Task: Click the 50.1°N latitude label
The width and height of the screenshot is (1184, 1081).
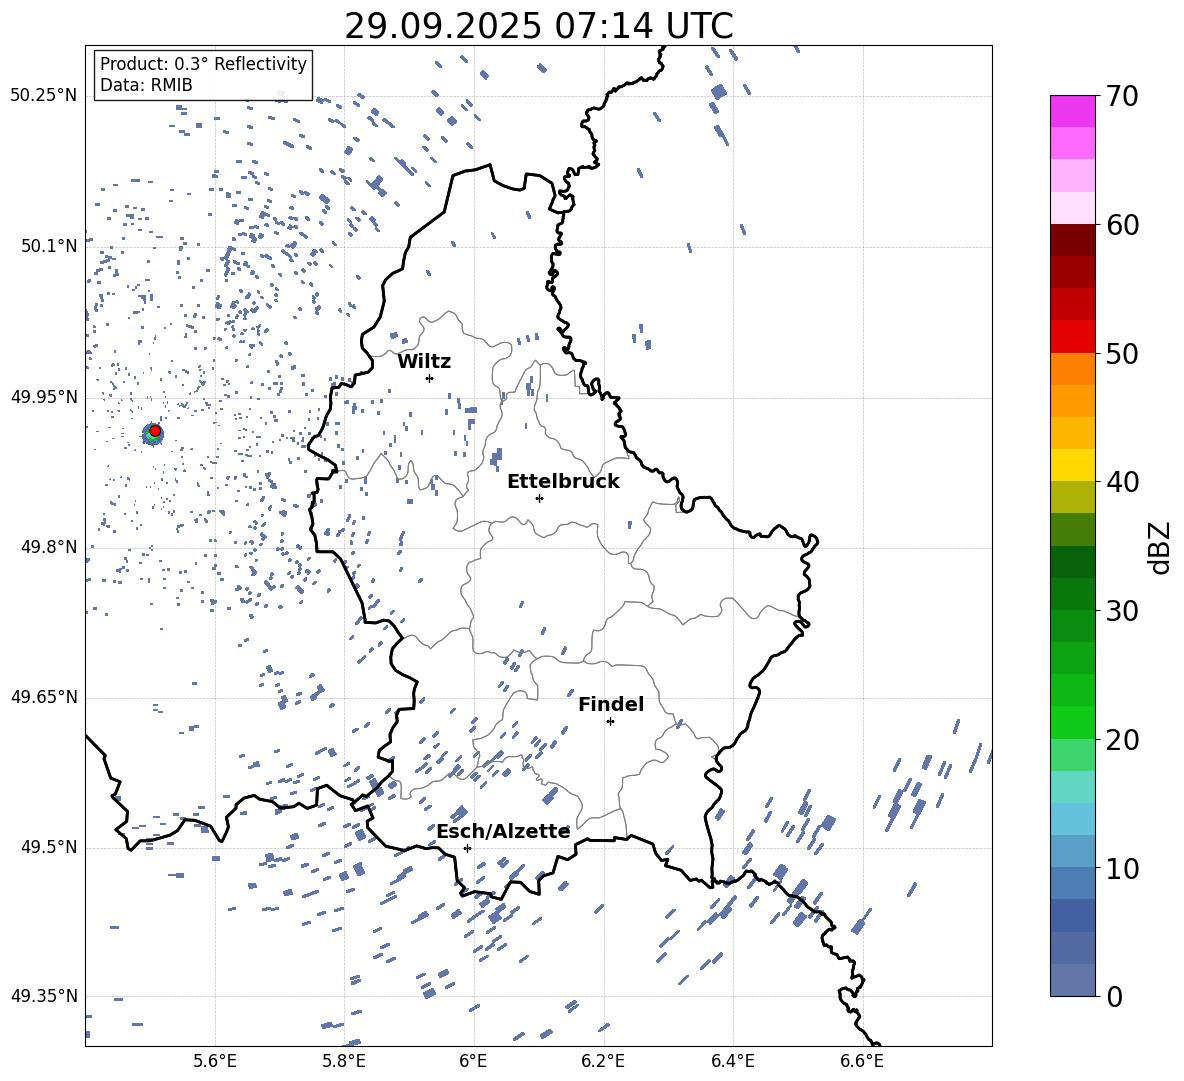Action: (49, 246)
